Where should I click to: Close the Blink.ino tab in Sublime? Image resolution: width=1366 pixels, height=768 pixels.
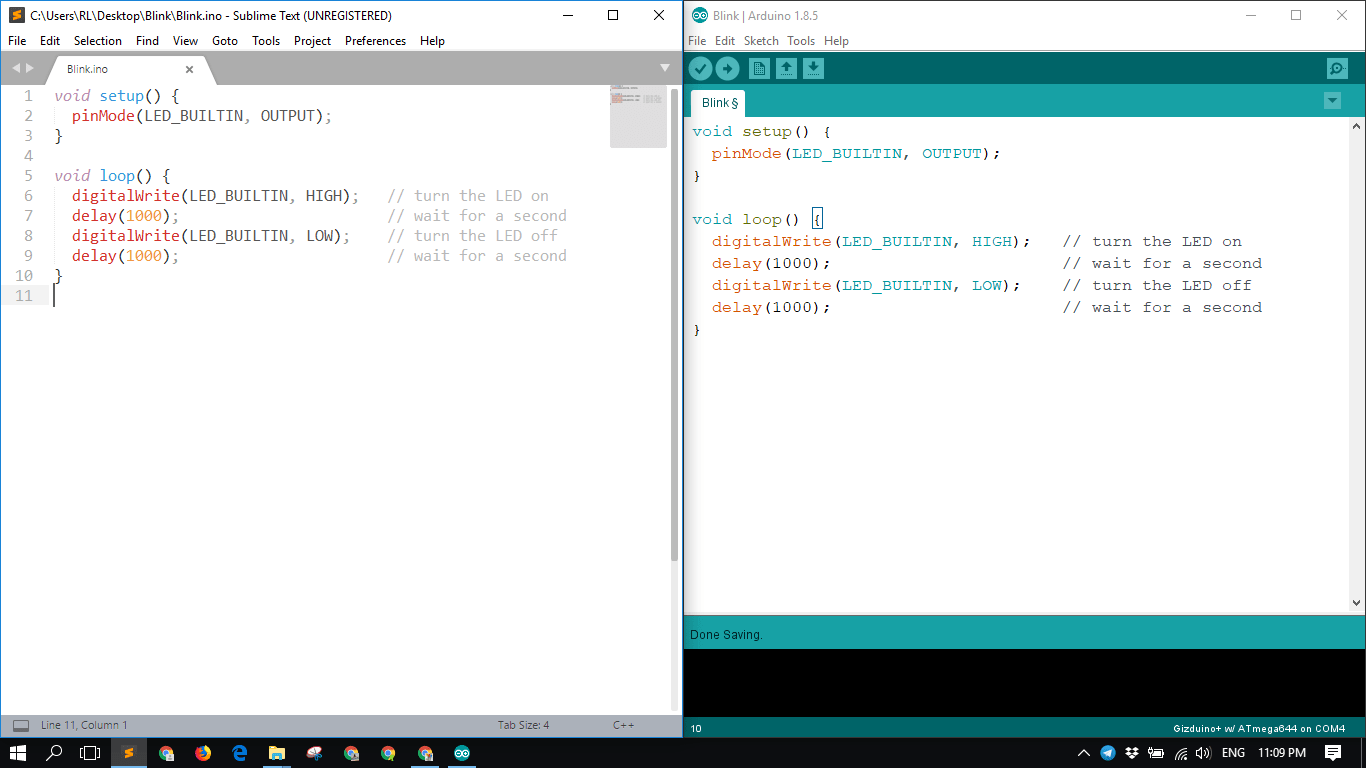tap(189, 70)
